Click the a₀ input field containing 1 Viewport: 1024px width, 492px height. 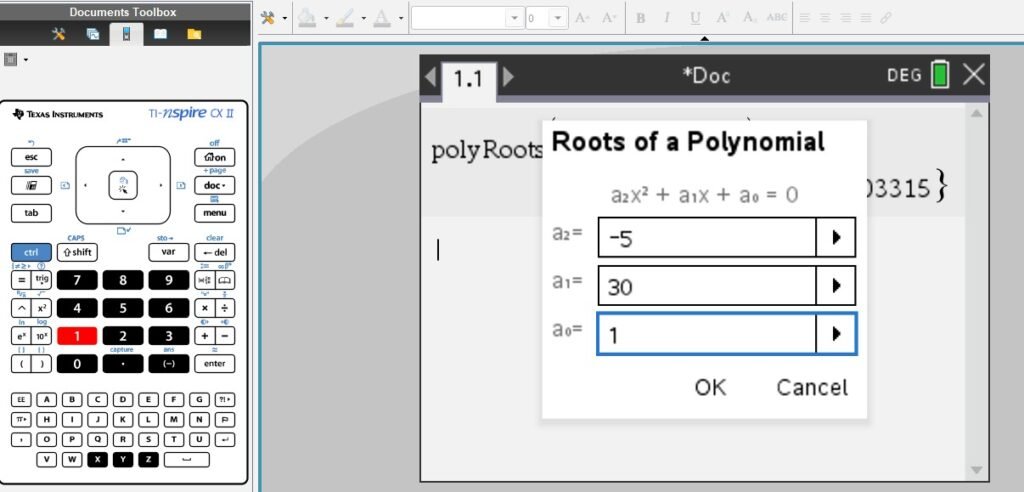(707, 334)
